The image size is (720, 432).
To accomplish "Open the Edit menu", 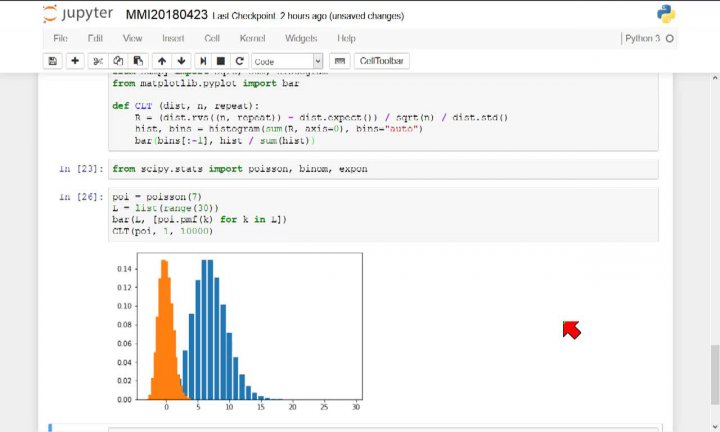I will pyautogui.click(x=95, y=38).
